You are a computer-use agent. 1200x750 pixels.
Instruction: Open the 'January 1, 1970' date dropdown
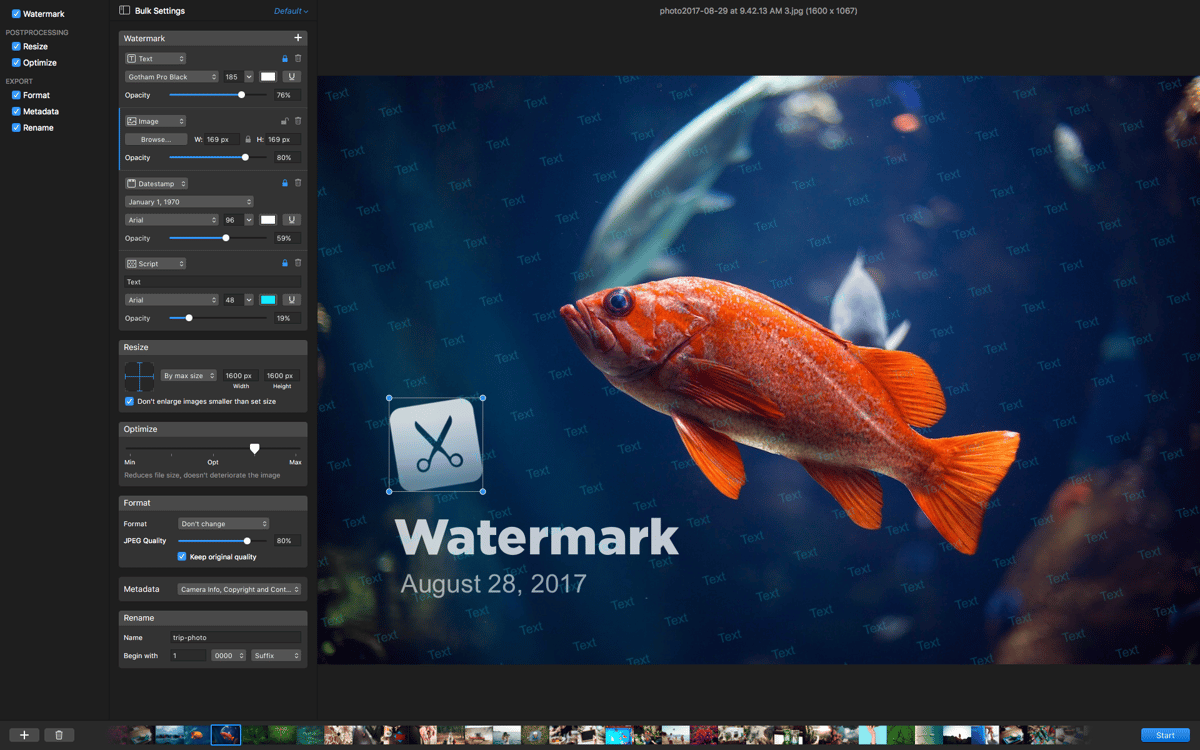pyautogui.click(x=188, y=201)
